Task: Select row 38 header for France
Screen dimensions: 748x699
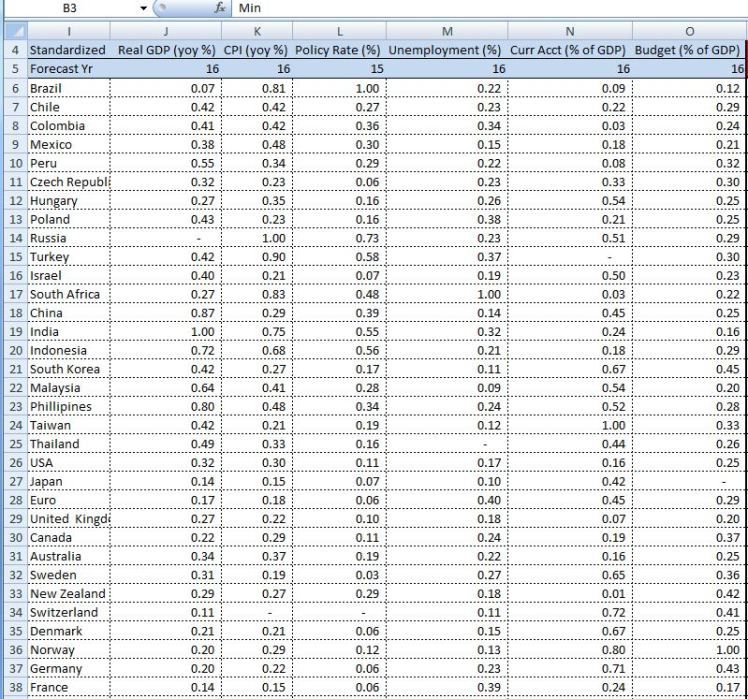Action: 12,688
